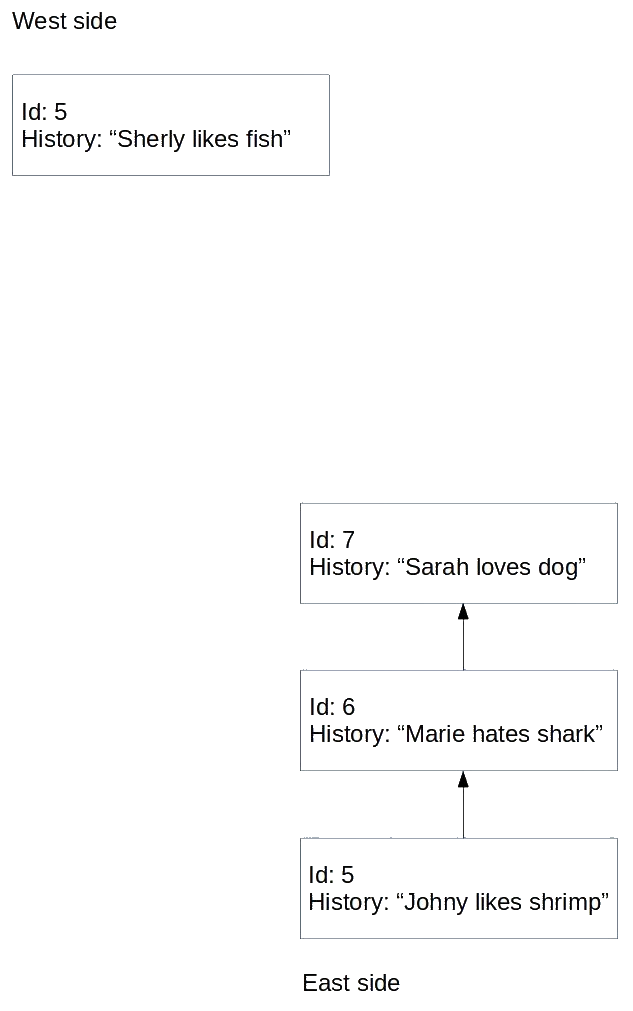633x1011 pixels.
Task: Select the "Id: 7" text
Action: pos(332,540)
